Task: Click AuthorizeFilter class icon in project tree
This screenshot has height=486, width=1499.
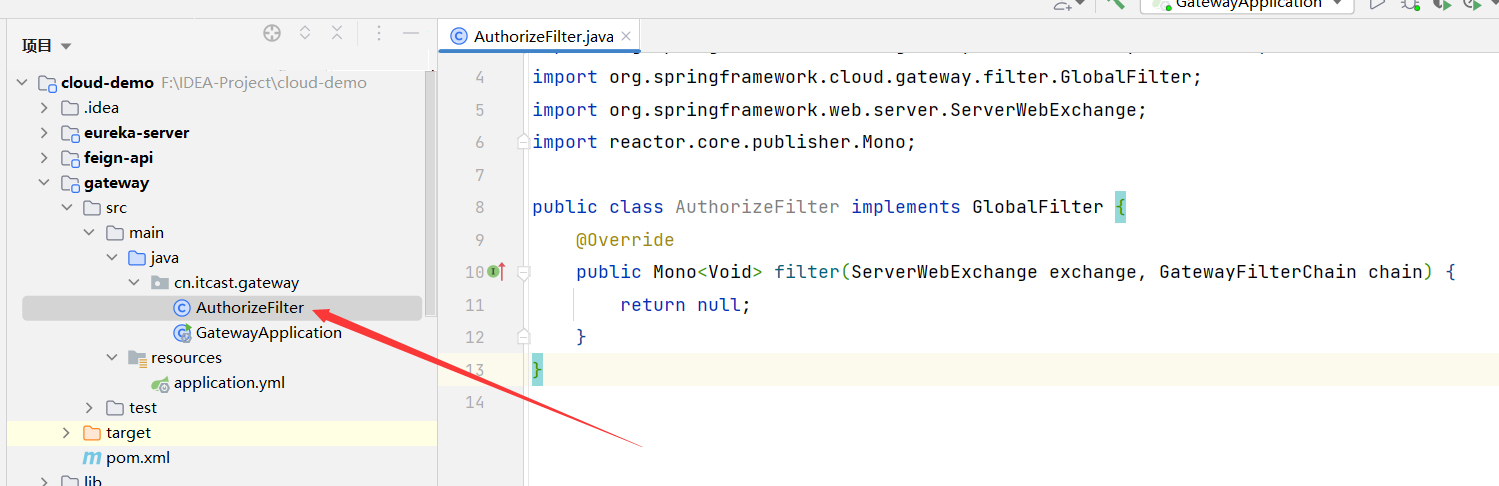Action: [181, 308]
